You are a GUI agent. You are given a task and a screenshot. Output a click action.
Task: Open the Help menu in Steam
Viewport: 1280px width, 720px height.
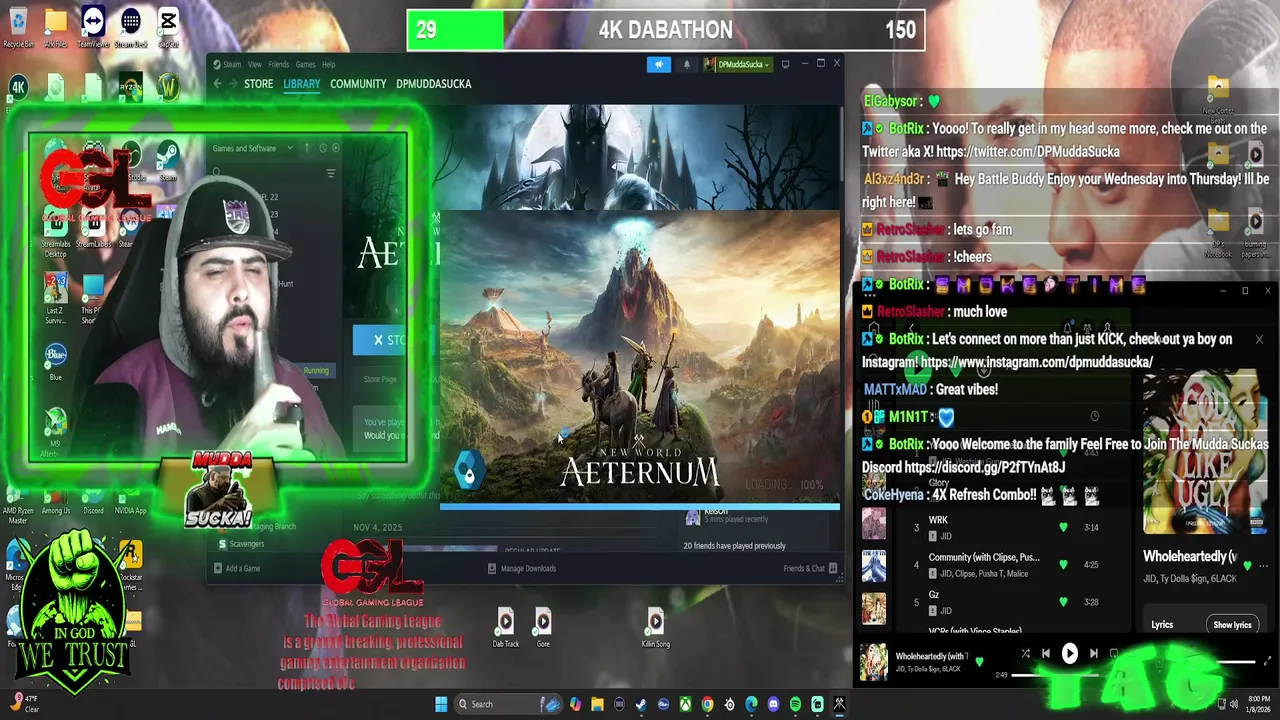pyautogui.click(x=328, y=64)
